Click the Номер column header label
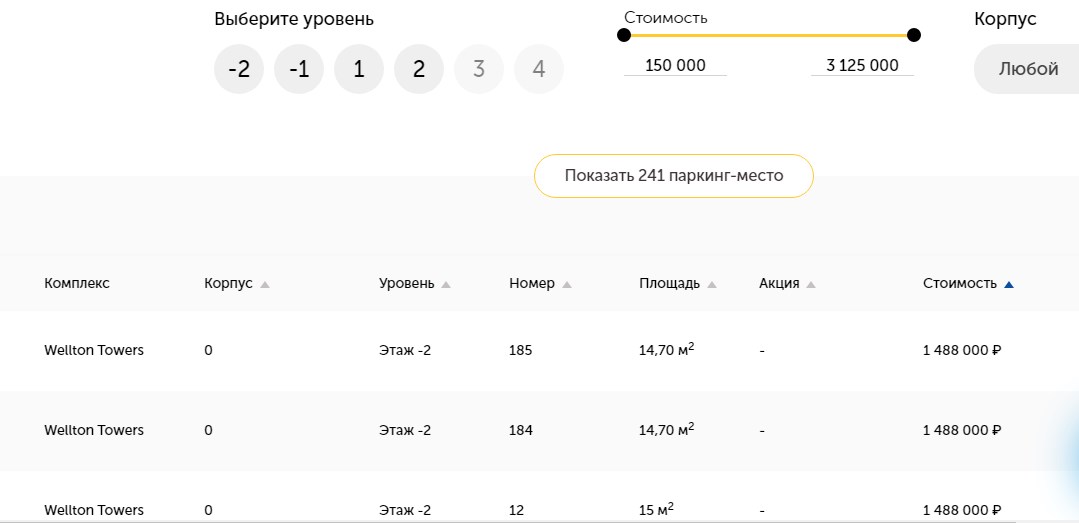Screen dimensions: 1079x523 [x=532, y=284]
